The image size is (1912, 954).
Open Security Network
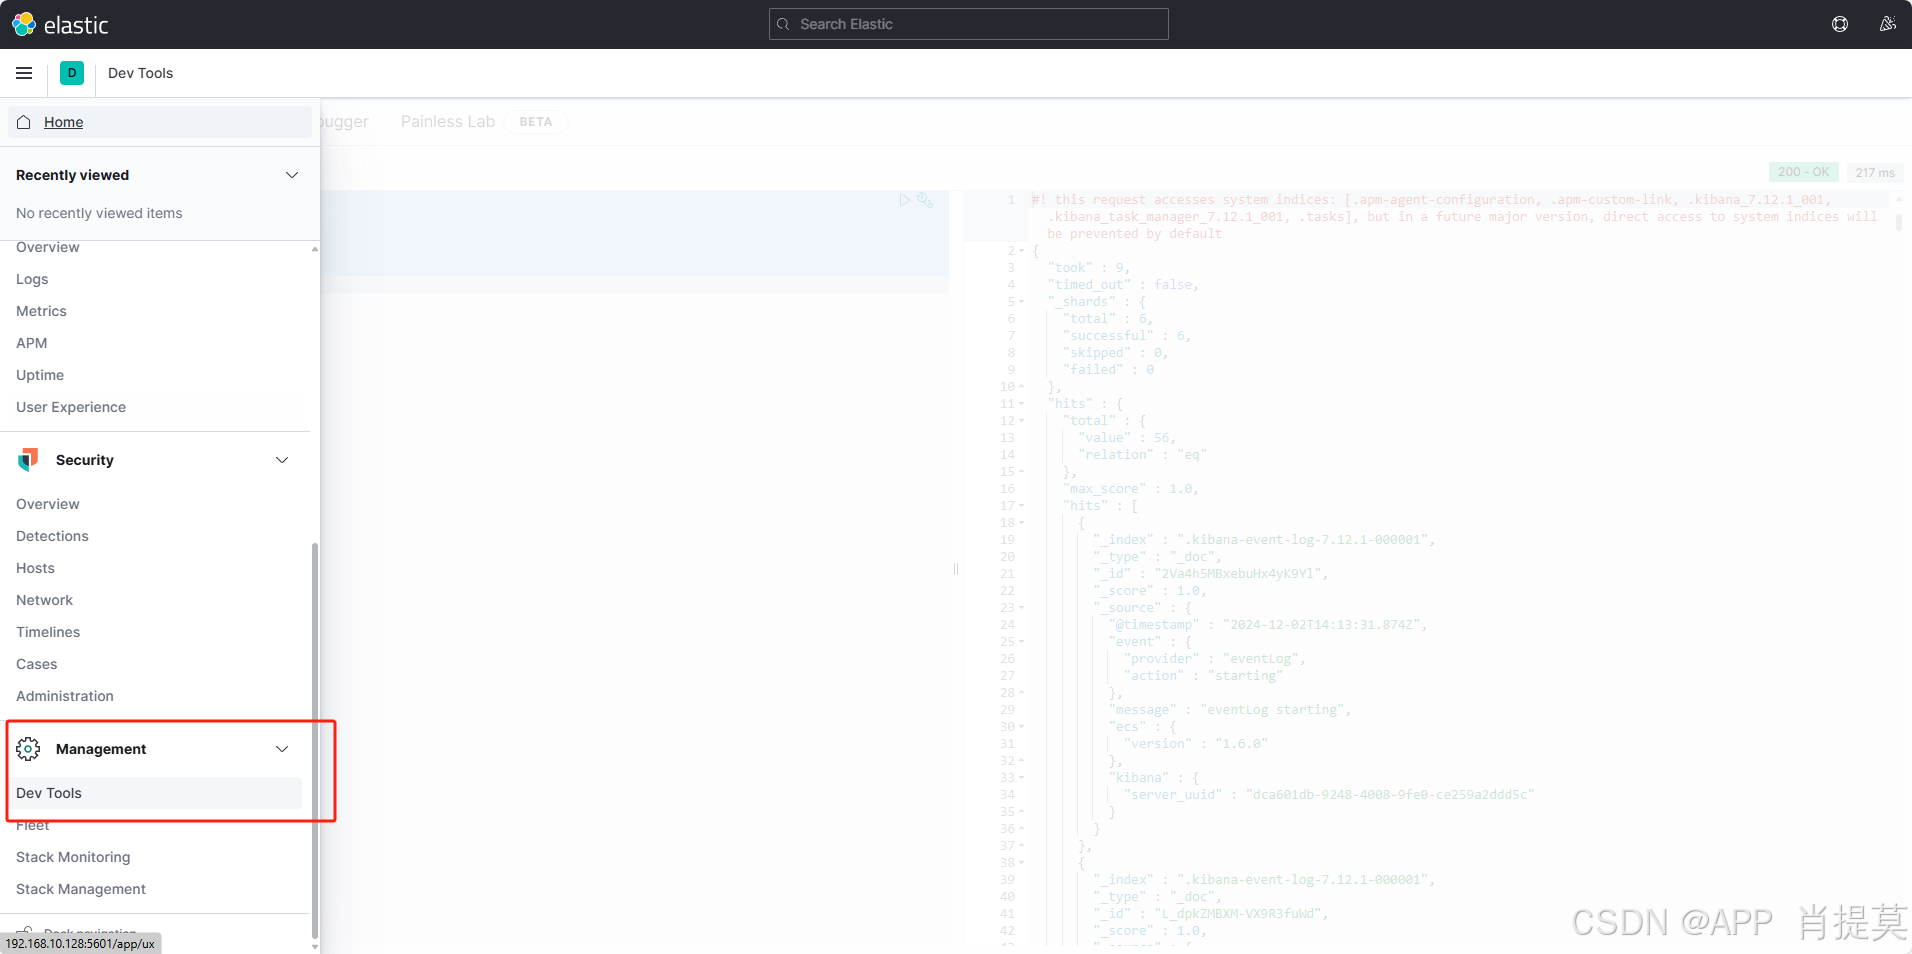coord(44,600)
